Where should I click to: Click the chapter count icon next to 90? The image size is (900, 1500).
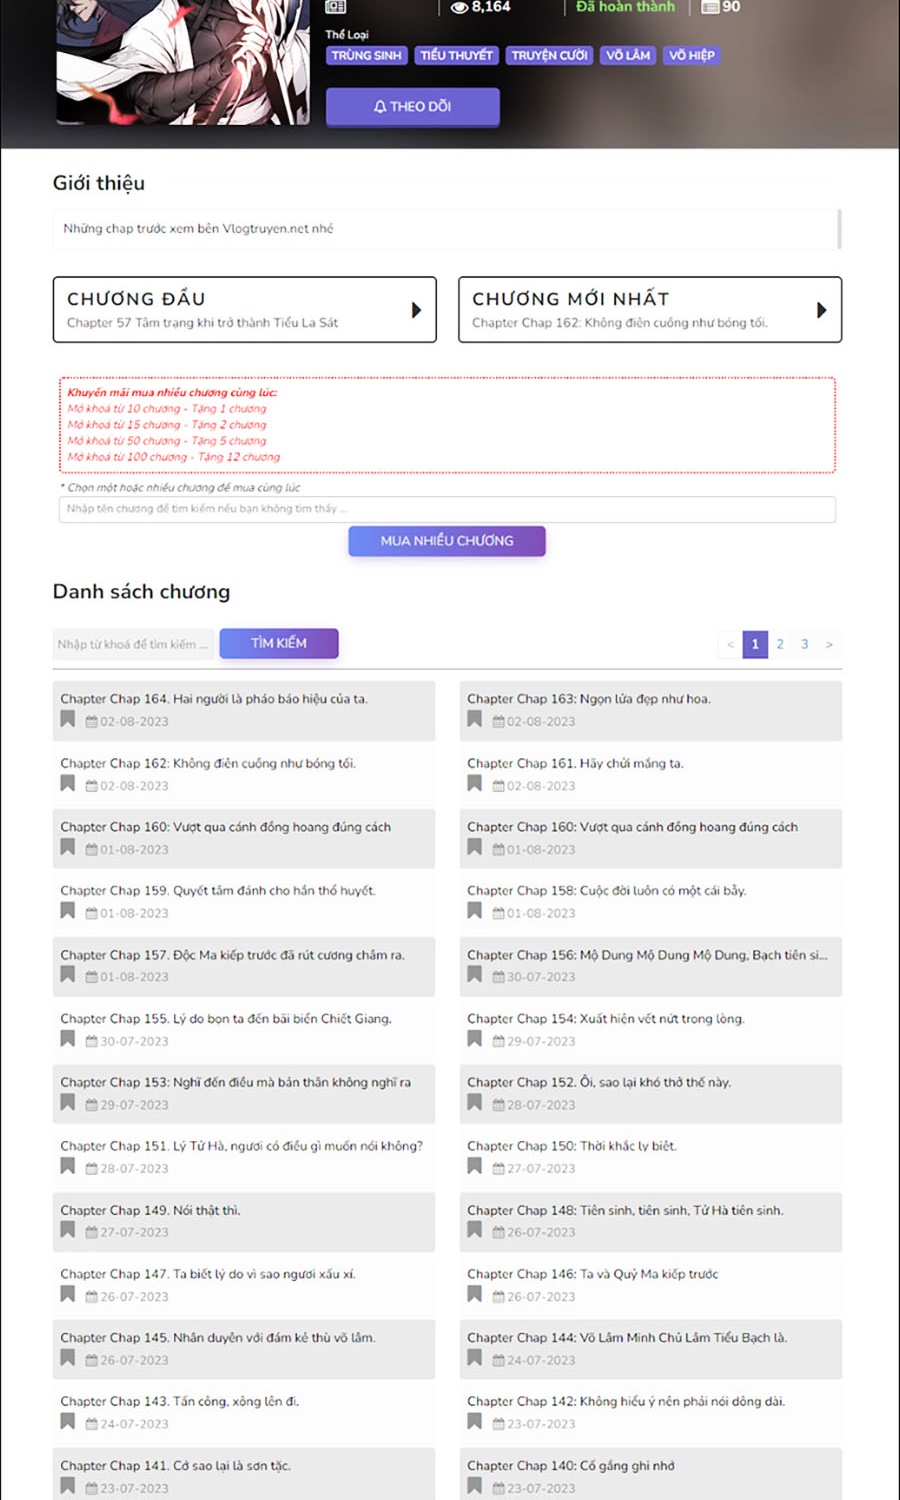(x=710, y=7)
